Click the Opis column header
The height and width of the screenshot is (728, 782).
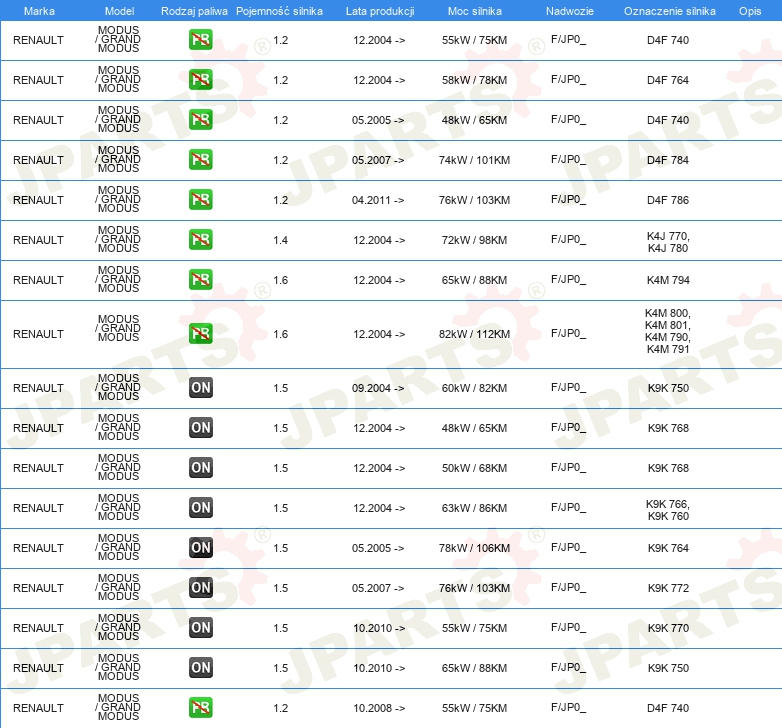750,11
